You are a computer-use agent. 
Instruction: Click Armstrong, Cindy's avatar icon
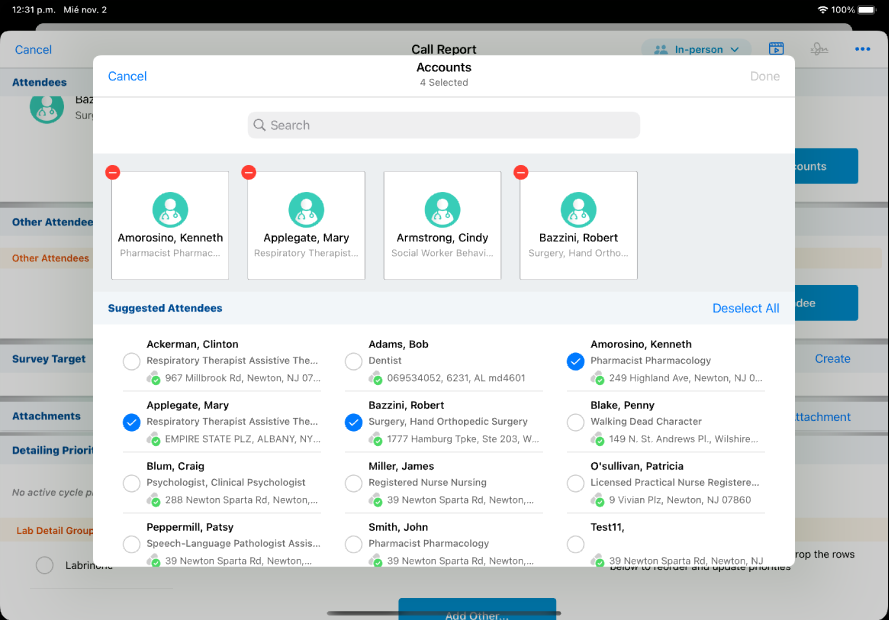coord(442,210)
